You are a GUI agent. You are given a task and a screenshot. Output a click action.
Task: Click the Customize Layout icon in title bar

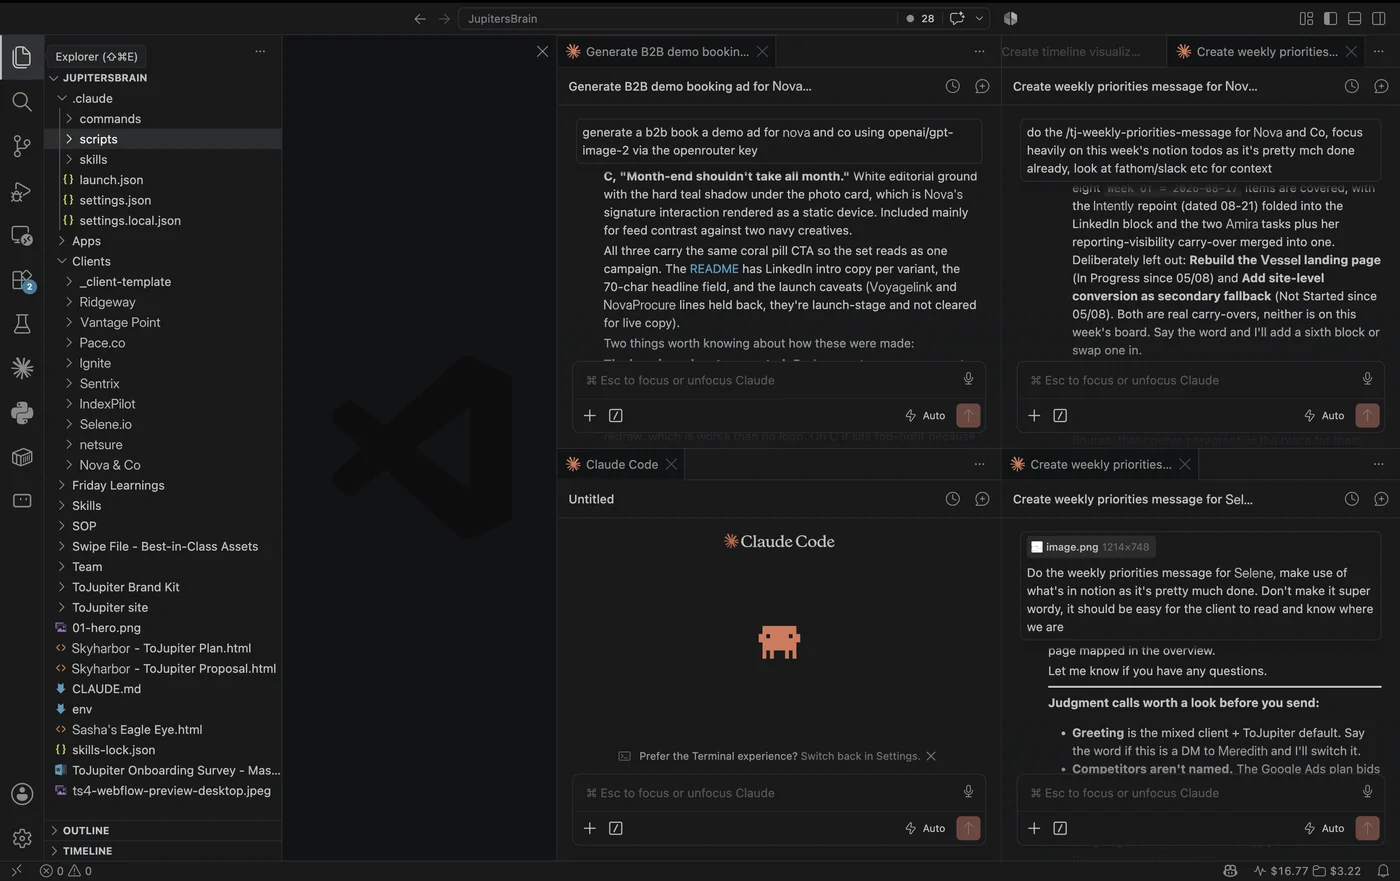click(1306, 18)
